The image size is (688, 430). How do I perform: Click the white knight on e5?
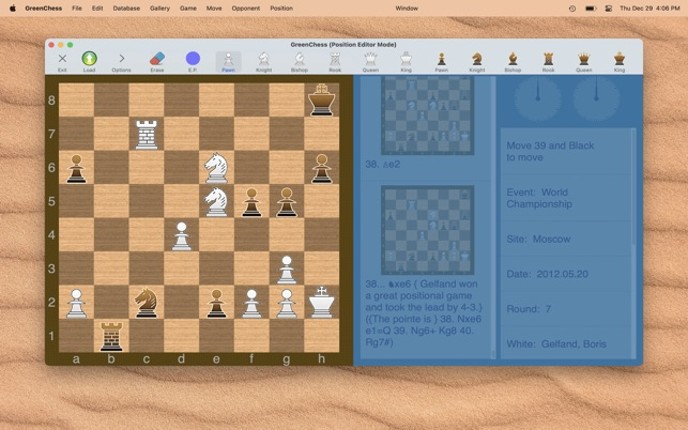[216, 201]
